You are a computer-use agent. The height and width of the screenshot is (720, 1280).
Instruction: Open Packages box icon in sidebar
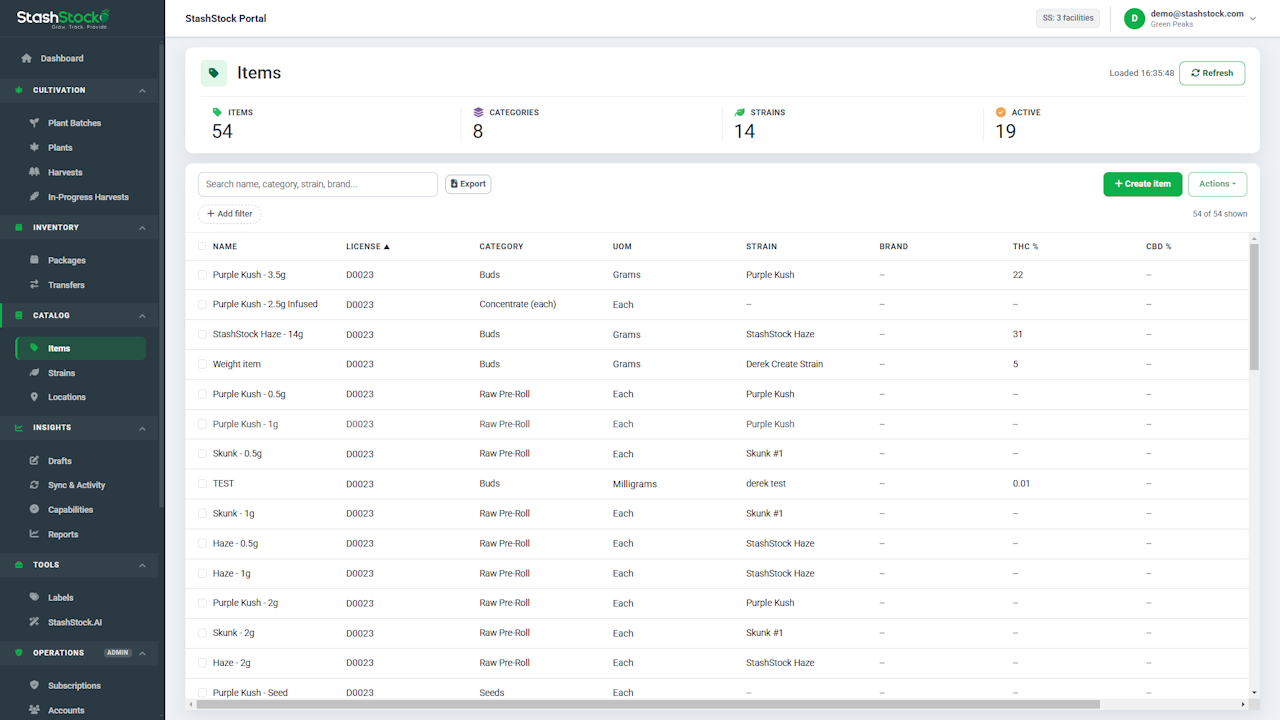coord(35,260)
